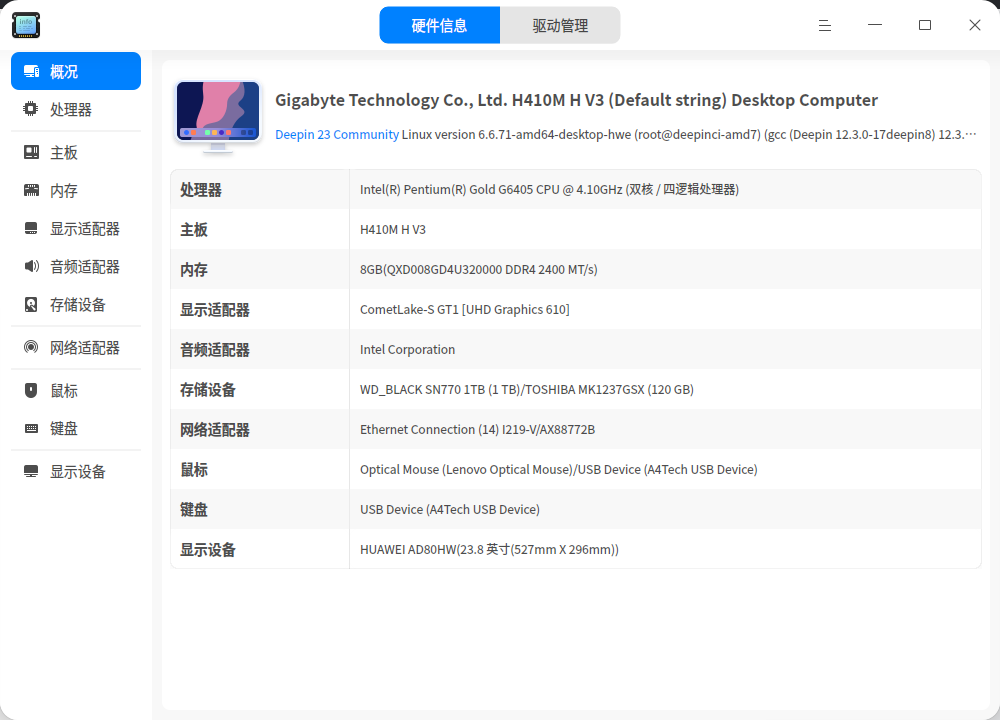This screenshot has width=1000, height=720.
Task: Maximize the Device Manager window
Action: click(x=925, y=25)
